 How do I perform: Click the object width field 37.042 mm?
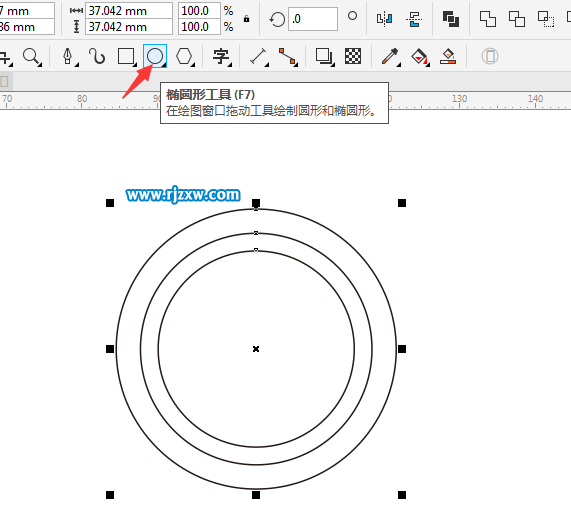(129, 11)
